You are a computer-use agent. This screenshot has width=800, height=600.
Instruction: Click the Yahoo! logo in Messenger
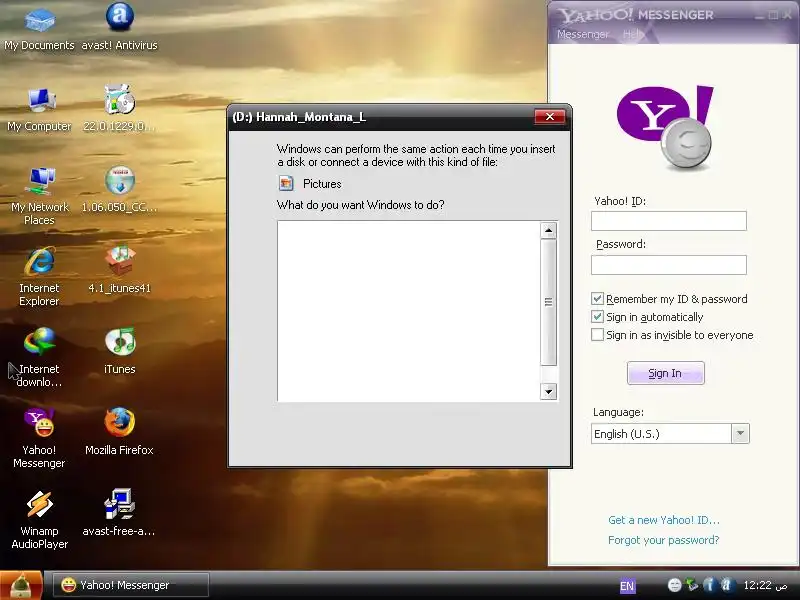tap(665, 127)
